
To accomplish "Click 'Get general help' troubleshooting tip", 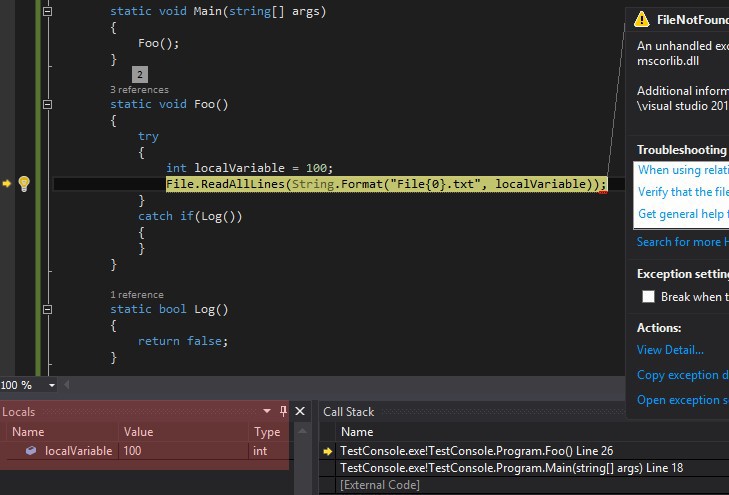I will click(x=683, y=214).
